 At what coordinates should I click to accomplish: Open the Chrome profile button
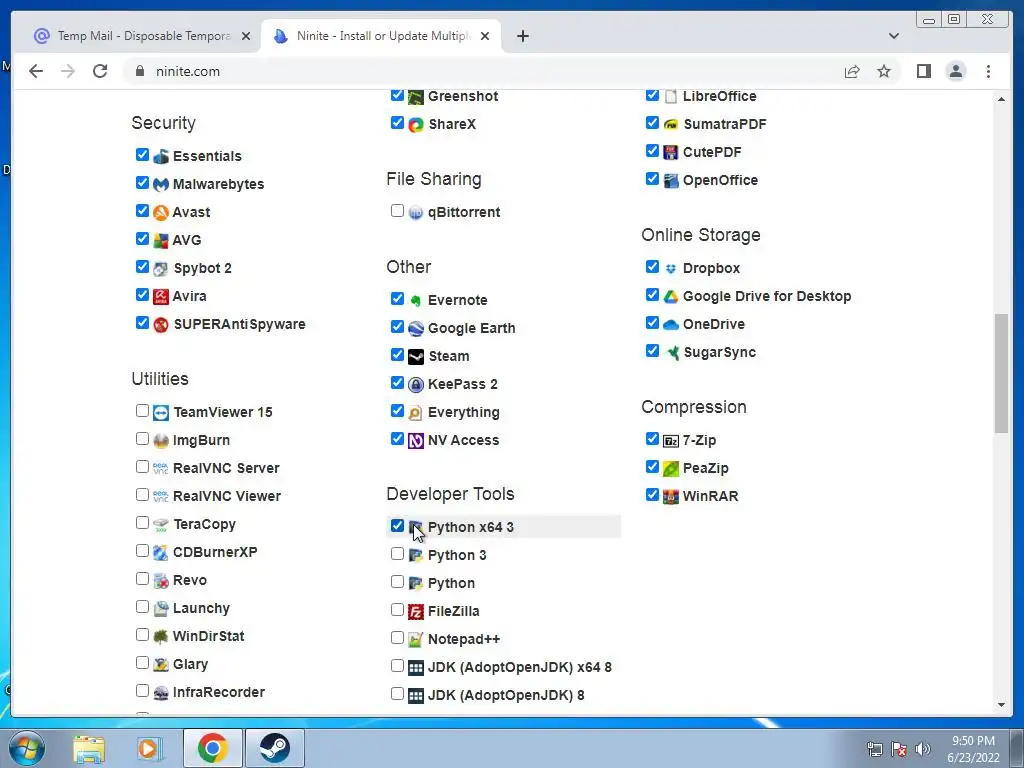955,71
